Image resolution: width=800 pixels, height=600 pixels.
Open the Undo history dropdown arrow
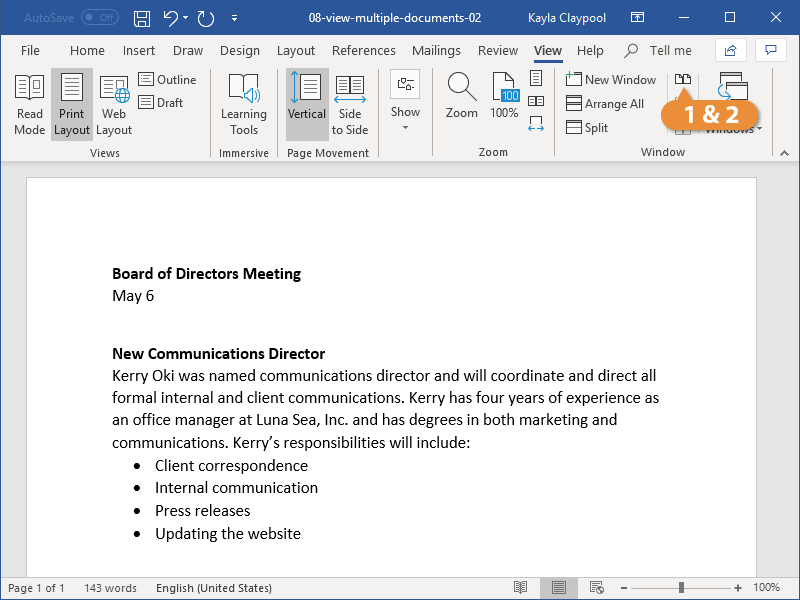186,18
